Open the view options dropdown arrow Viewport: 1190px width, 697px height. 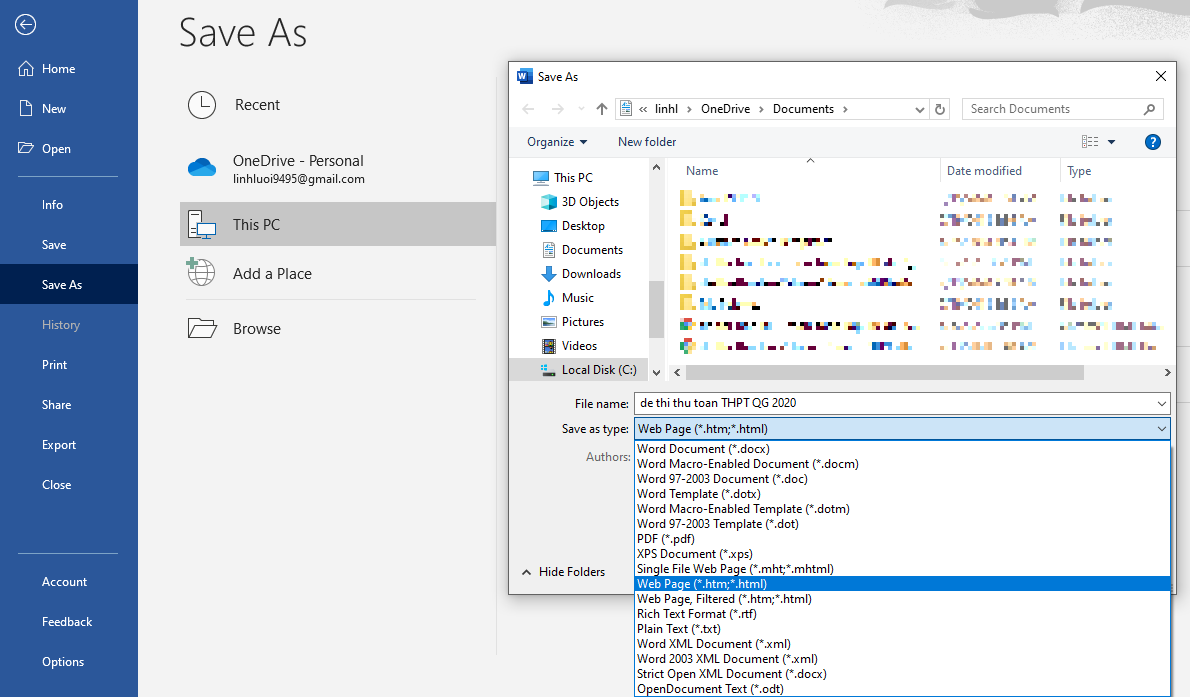tap(1111, 142)
